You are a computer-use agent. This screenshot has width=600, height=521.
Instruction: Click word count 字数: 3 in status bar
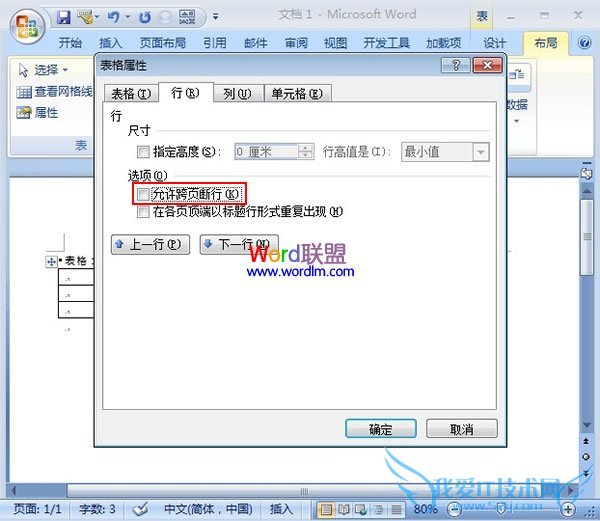pyautogui.click(x=97, y=509)
